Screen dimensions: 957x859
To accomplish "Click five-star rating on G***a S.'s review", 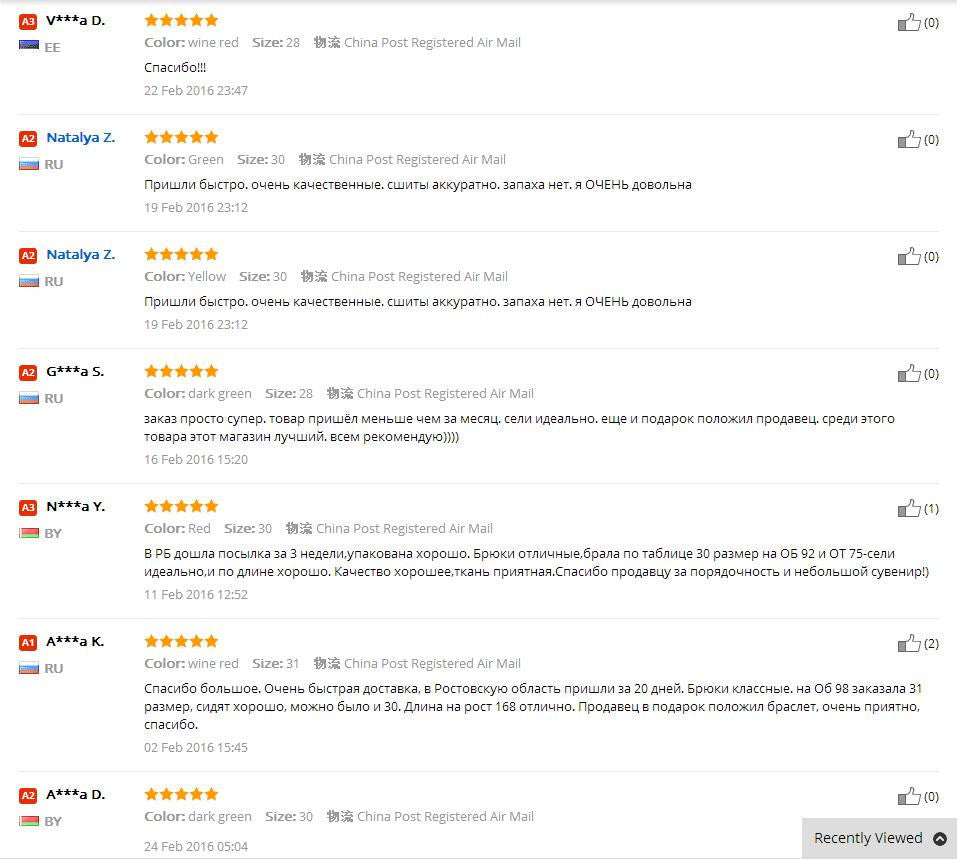I will pos(181,371).
